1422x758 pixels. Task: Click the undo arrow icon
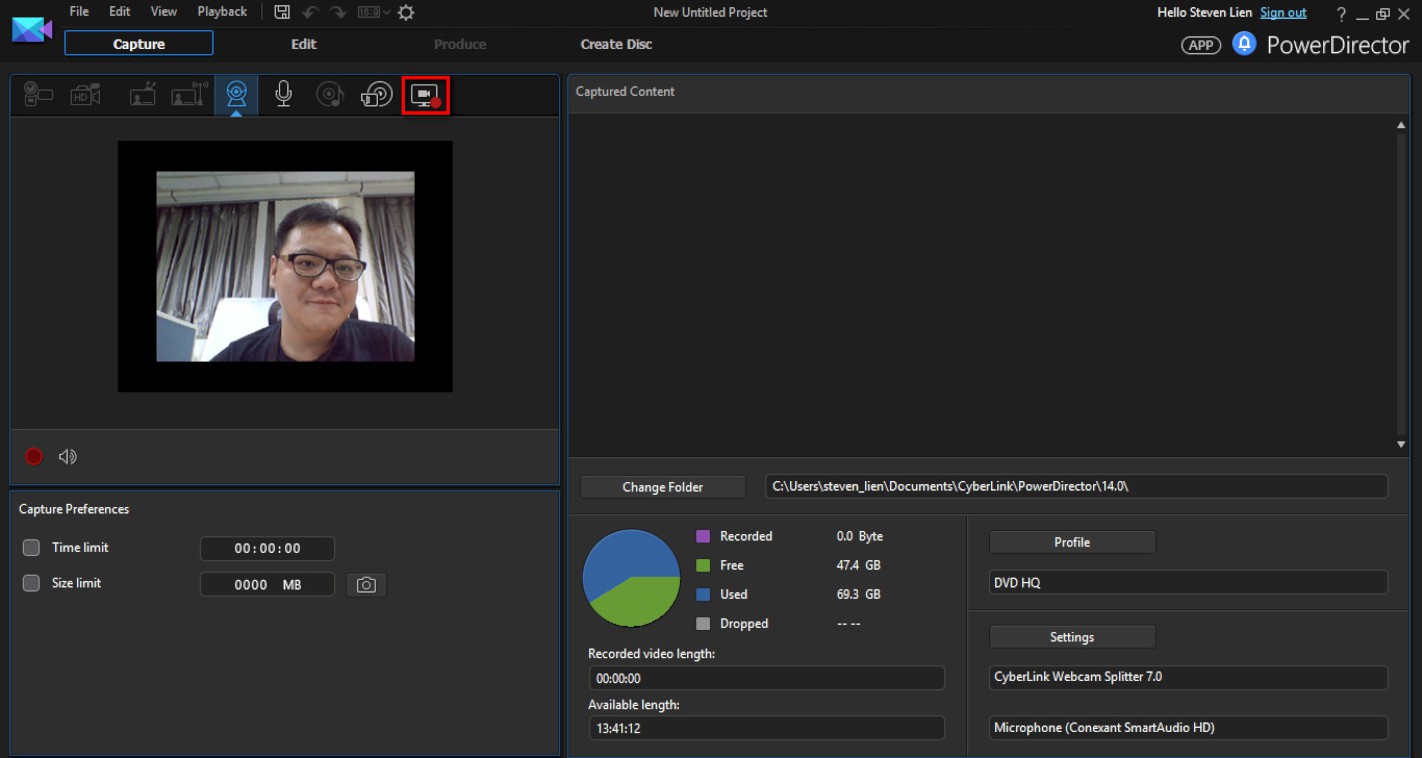[x=311, y=13]
